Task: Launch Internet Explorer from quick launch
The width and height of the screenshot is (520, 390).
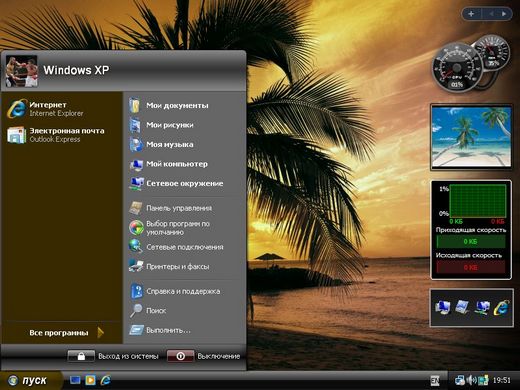Action: pyautogui.click(x=106, y=380)
